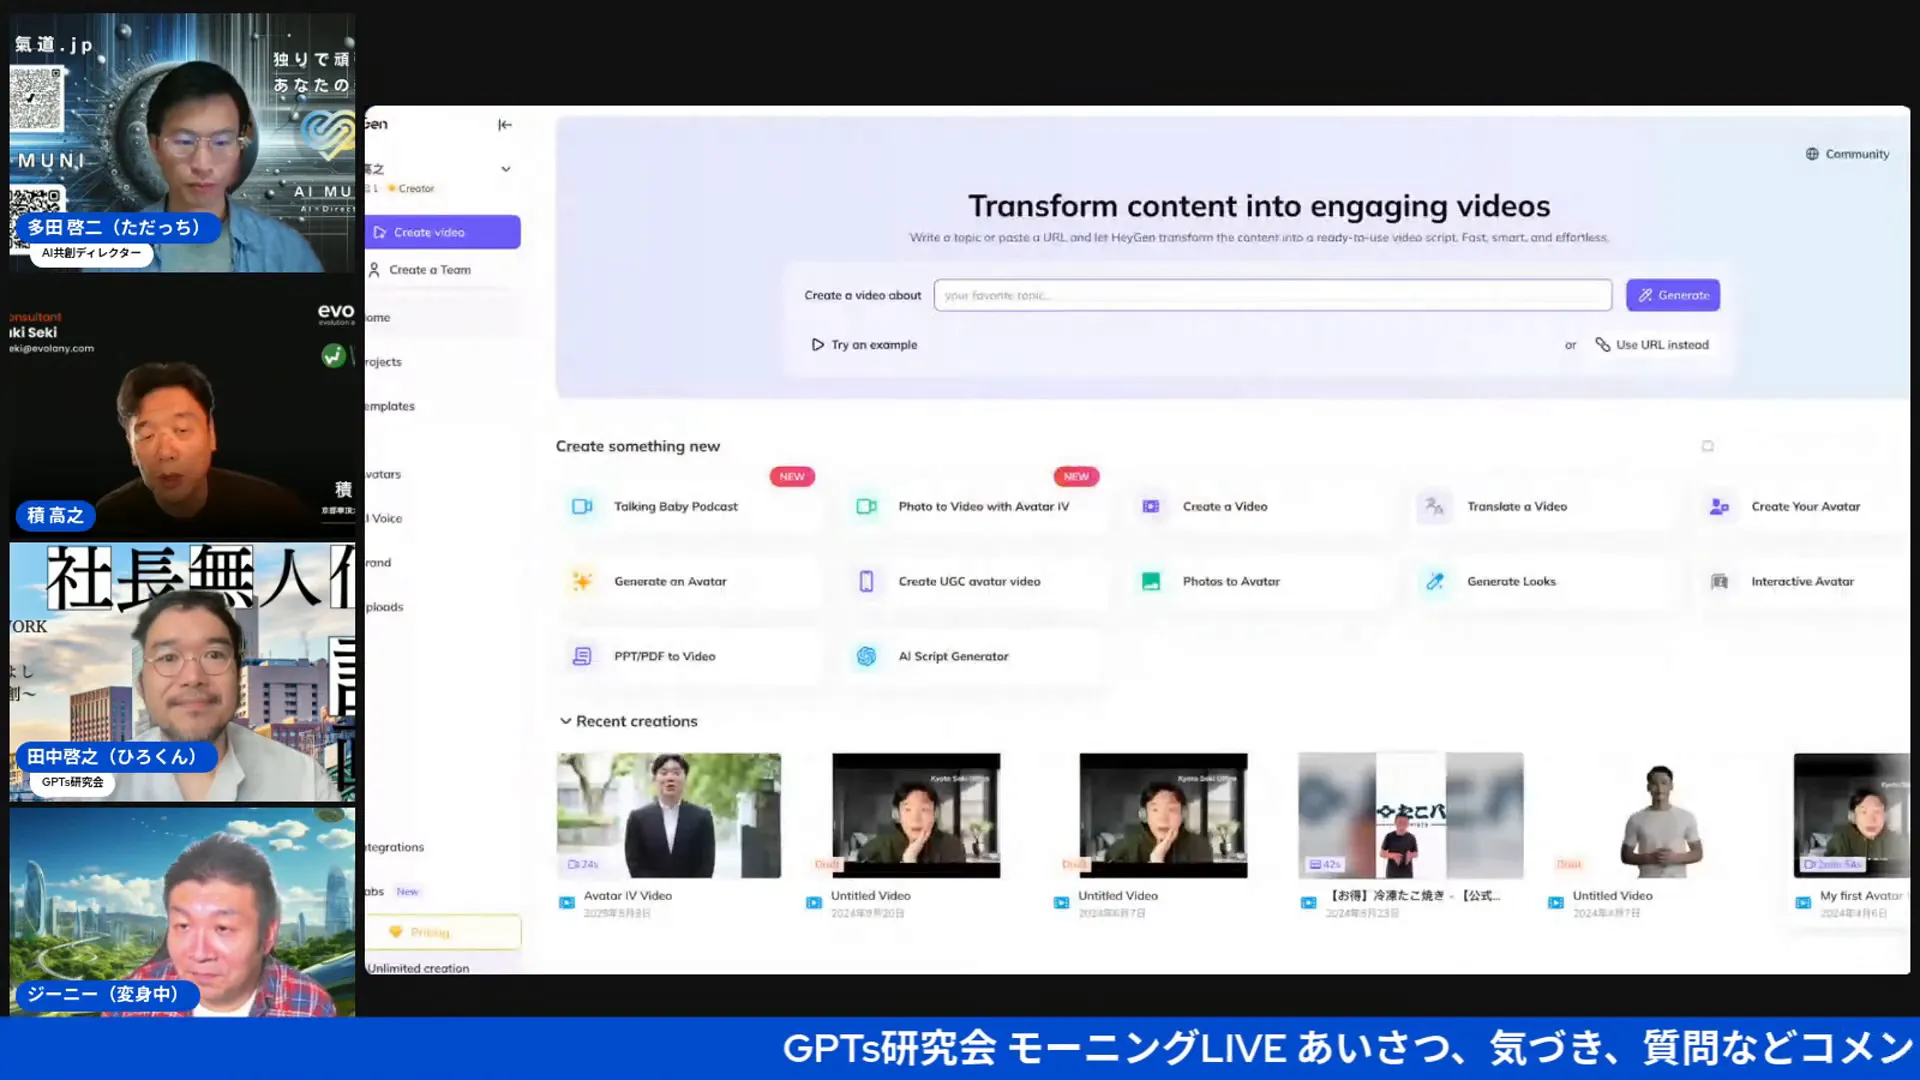Click the Create UGC avatar video phone icon
Viewport: 1920px width, 1080px height.
pyautogui.click(x=866, y=582)
